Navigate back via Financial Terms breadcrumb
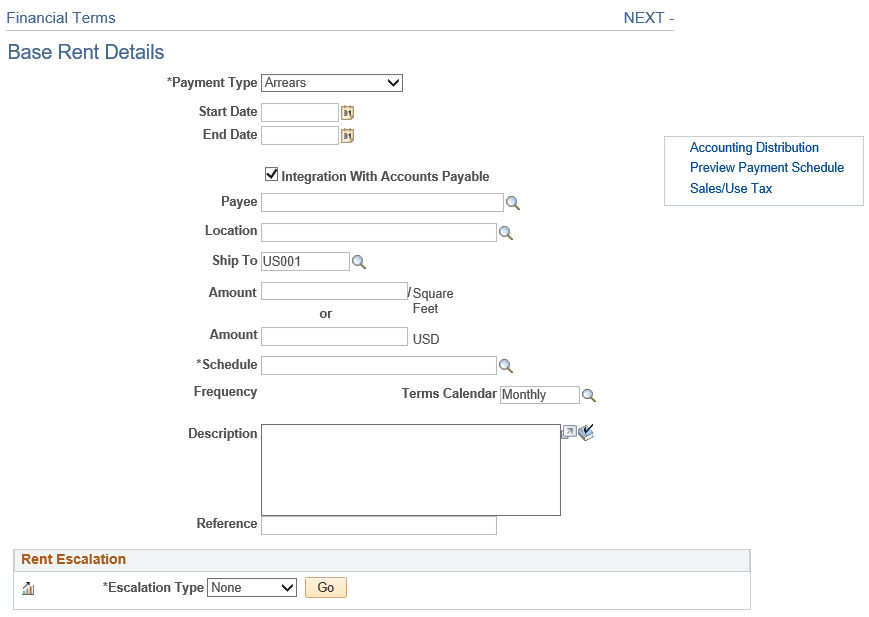 (x=61, y=17)
